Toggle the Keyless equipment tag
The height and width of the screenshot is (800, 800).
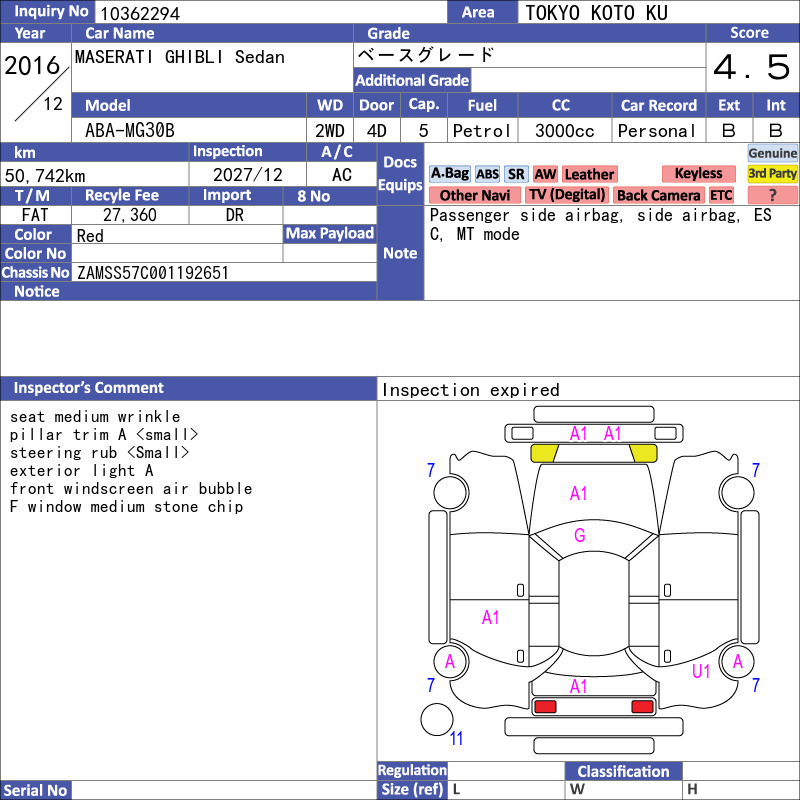point(698,173)
